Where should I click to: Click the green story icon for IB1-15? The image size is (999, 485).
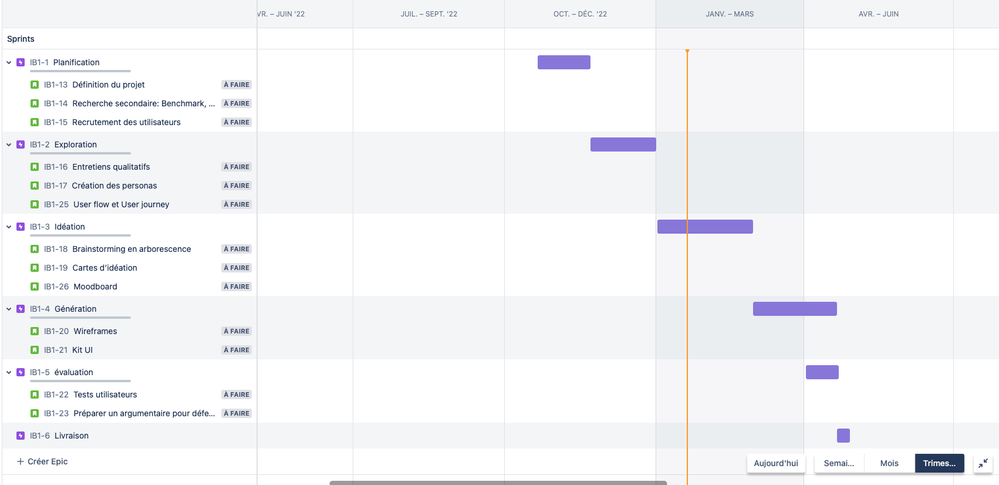click(34, 122)
